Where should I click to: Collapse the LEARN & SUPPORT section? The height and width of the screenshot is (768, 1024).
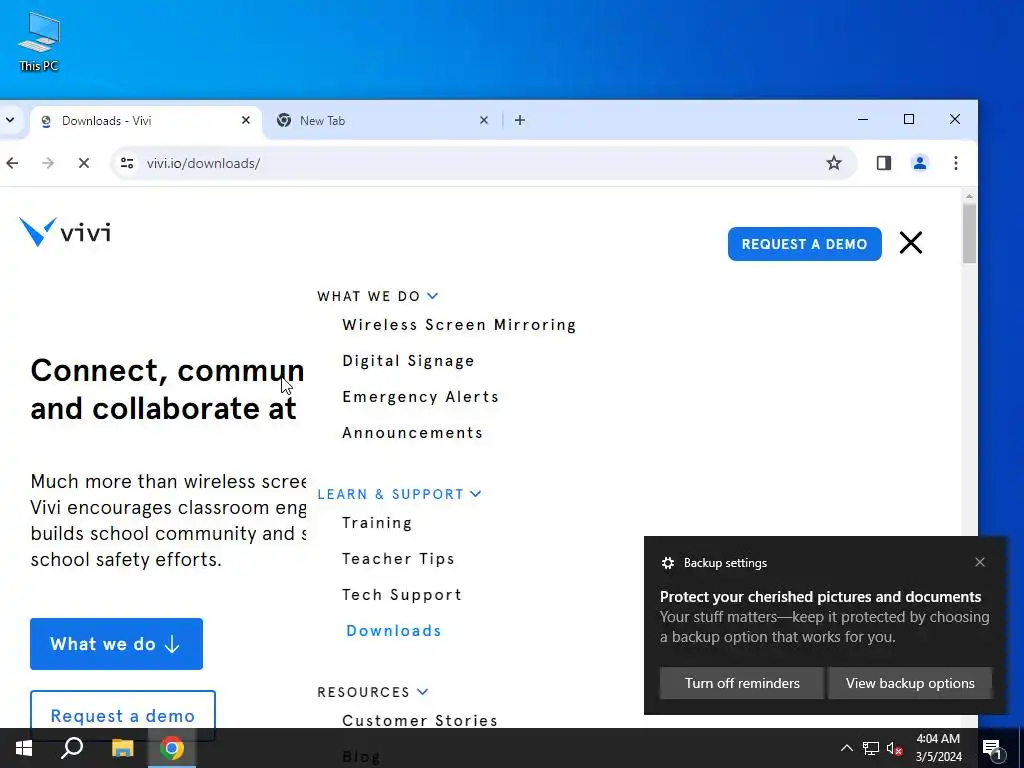coord(399,494)
